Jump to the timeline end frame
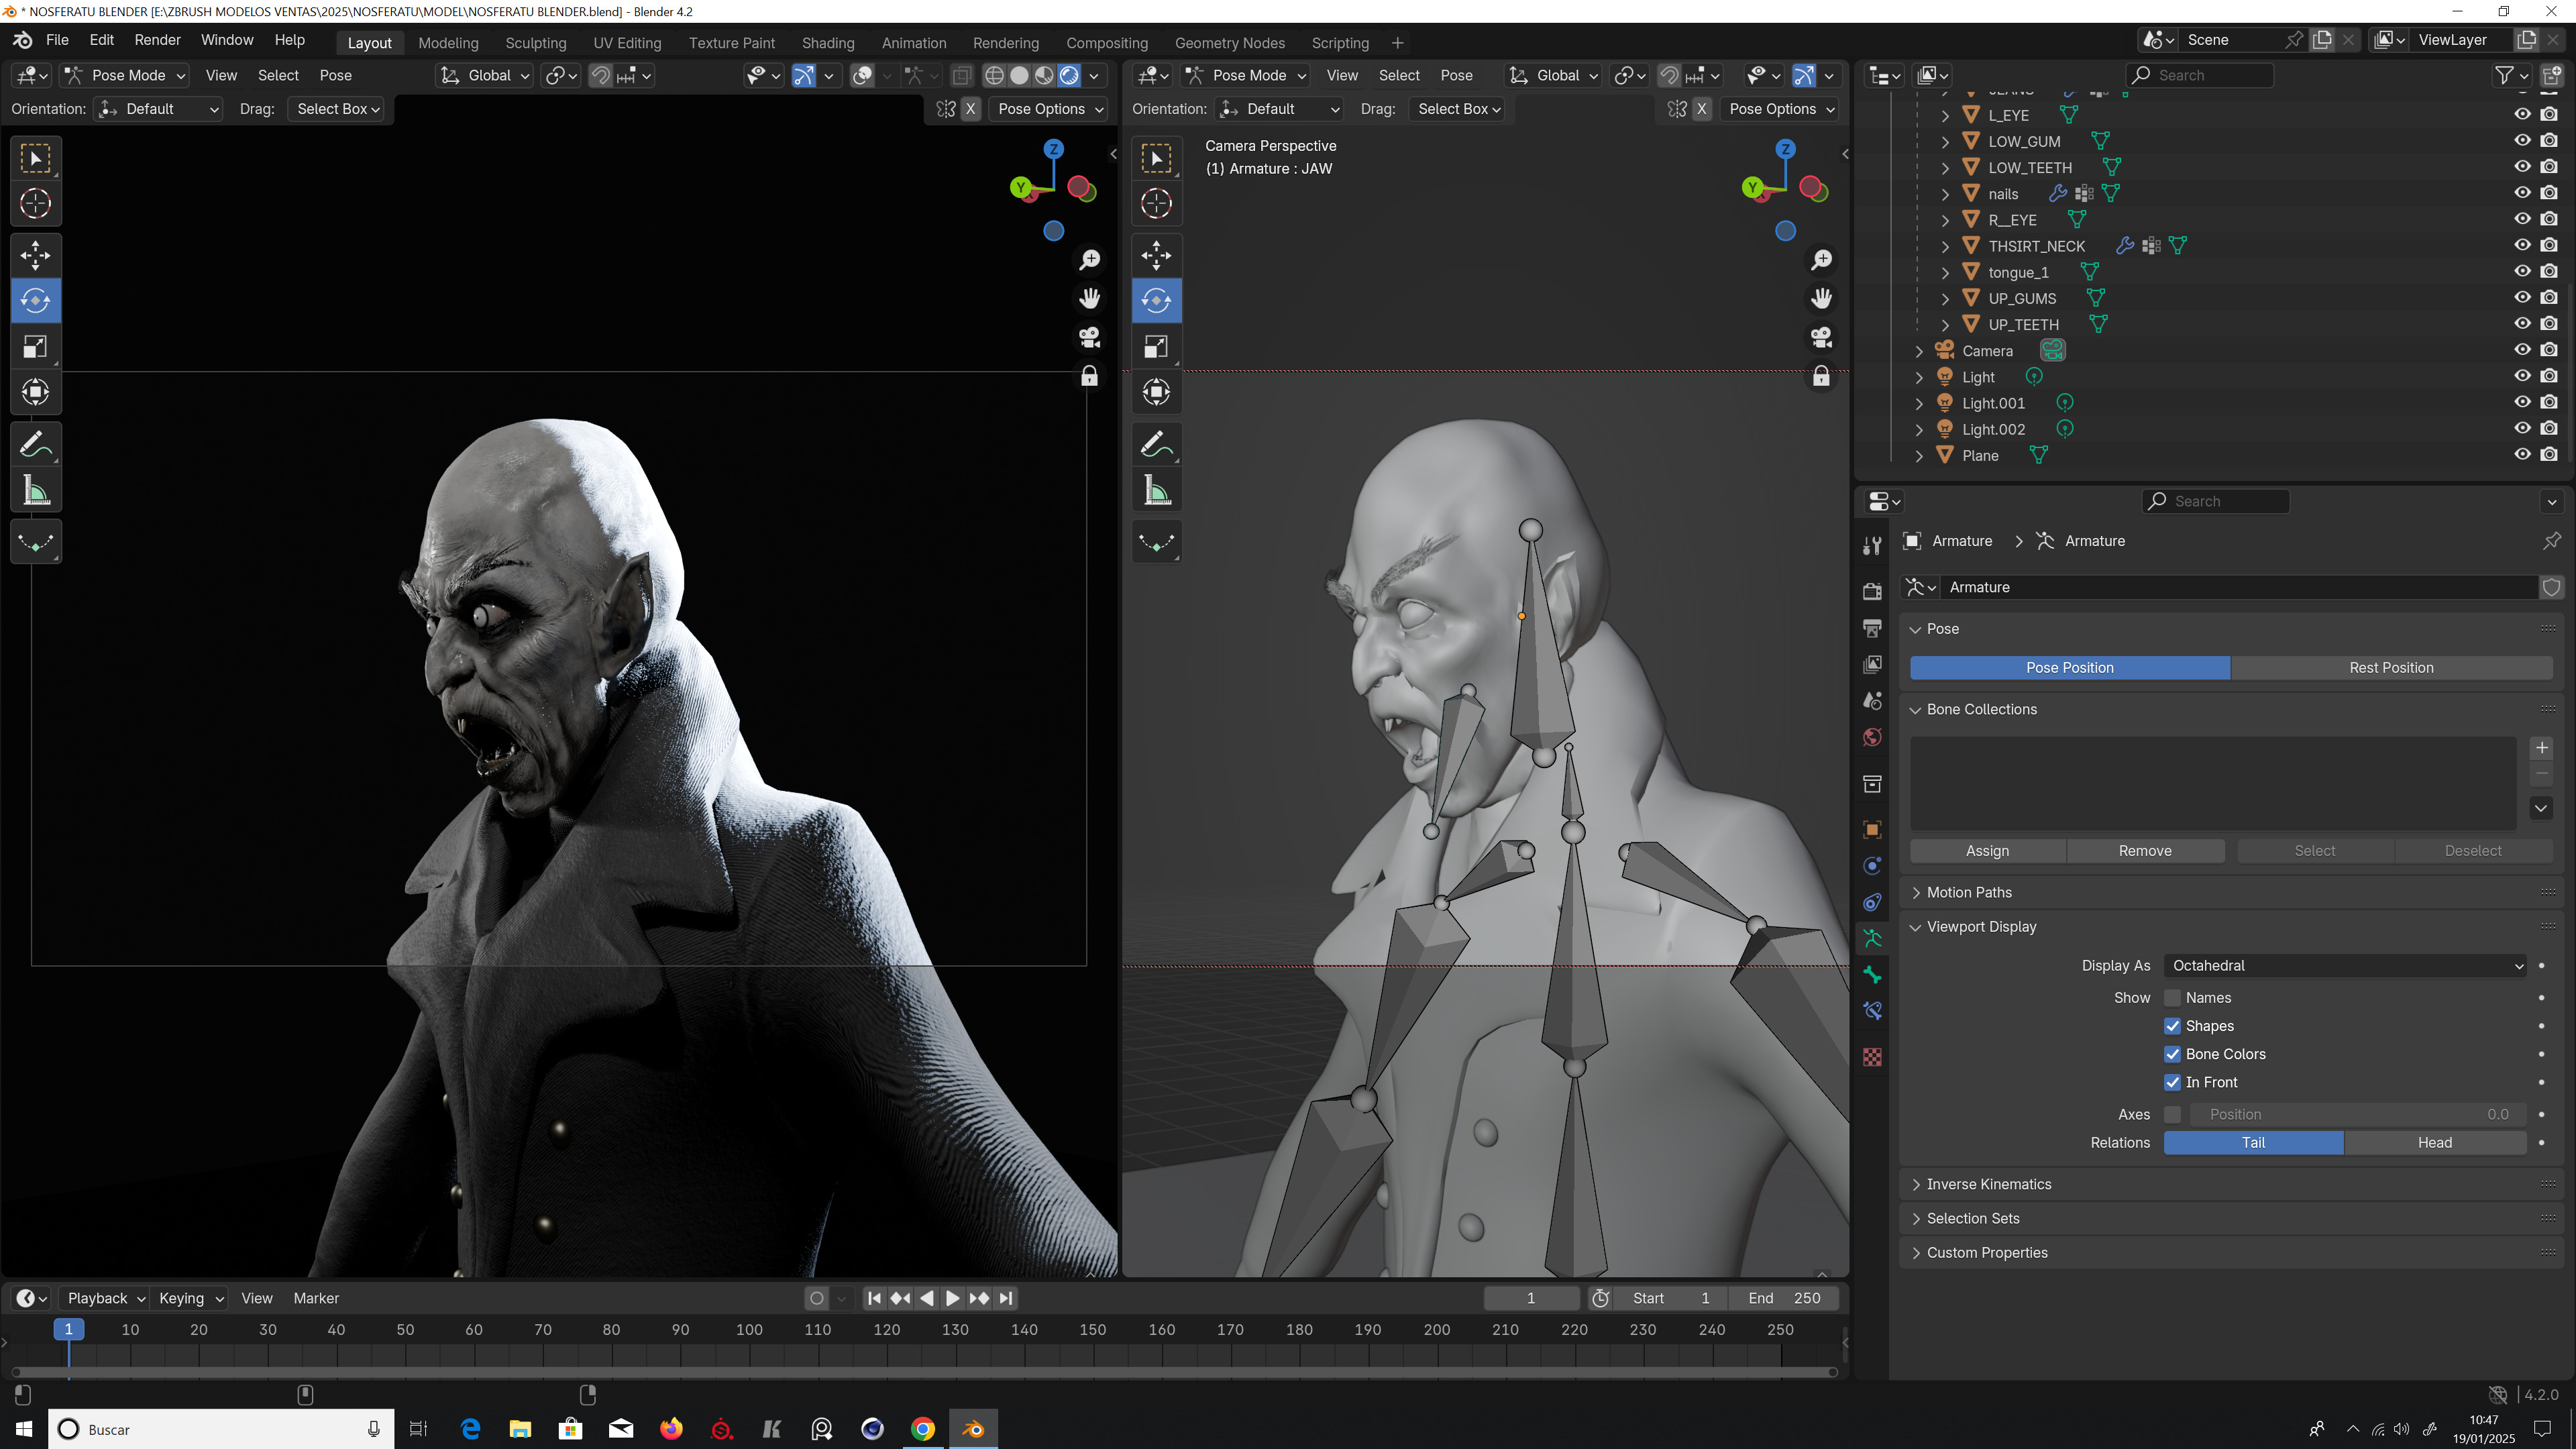 [x=1006, y=1298]
